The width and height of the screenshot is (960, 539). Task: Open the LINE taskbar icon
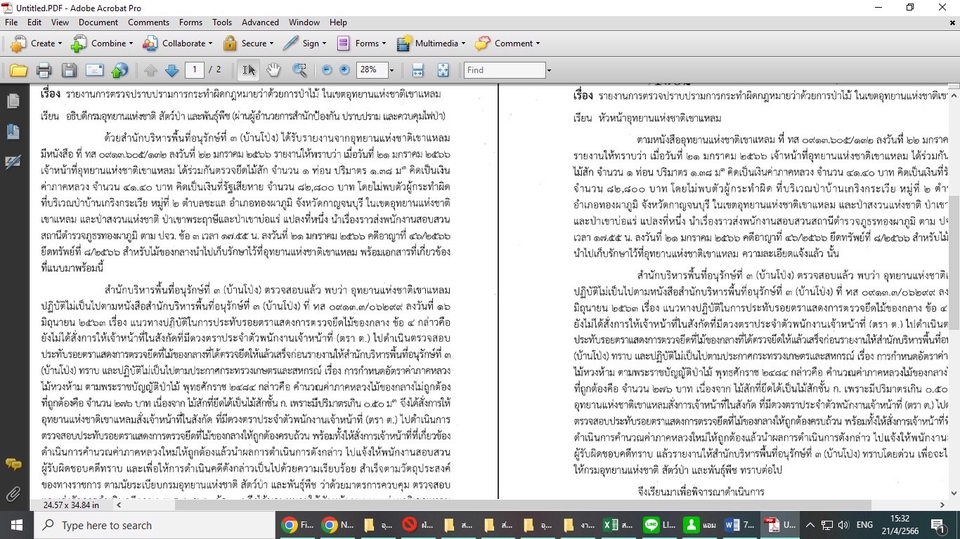coord(659,525)
